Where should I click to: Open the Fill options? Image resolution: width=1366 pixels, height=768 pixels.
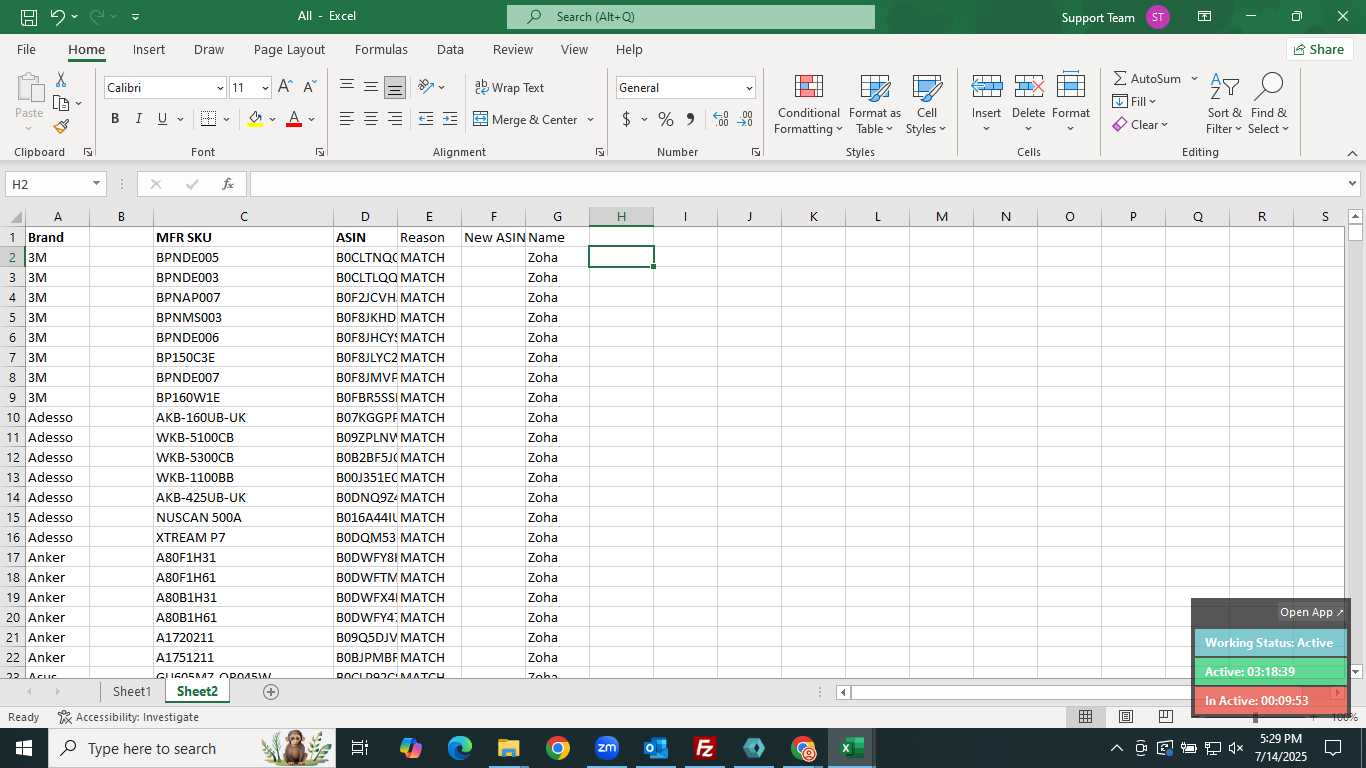tap(1134, 101)
